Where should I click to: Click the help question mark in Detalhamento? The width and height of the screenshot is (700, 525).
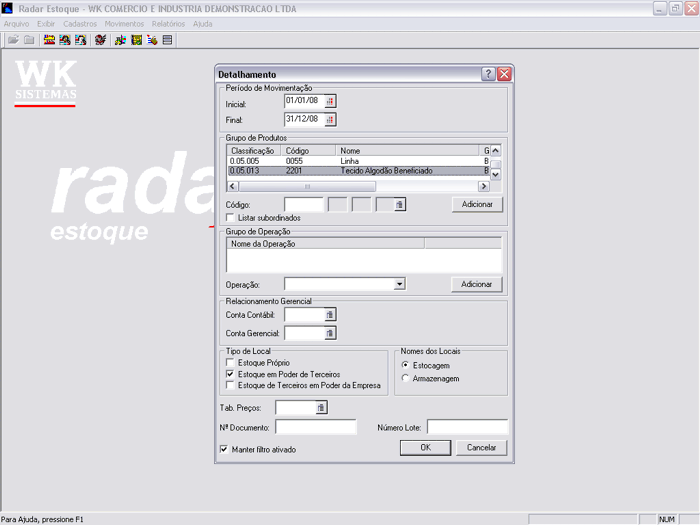[x=488, y=74]
